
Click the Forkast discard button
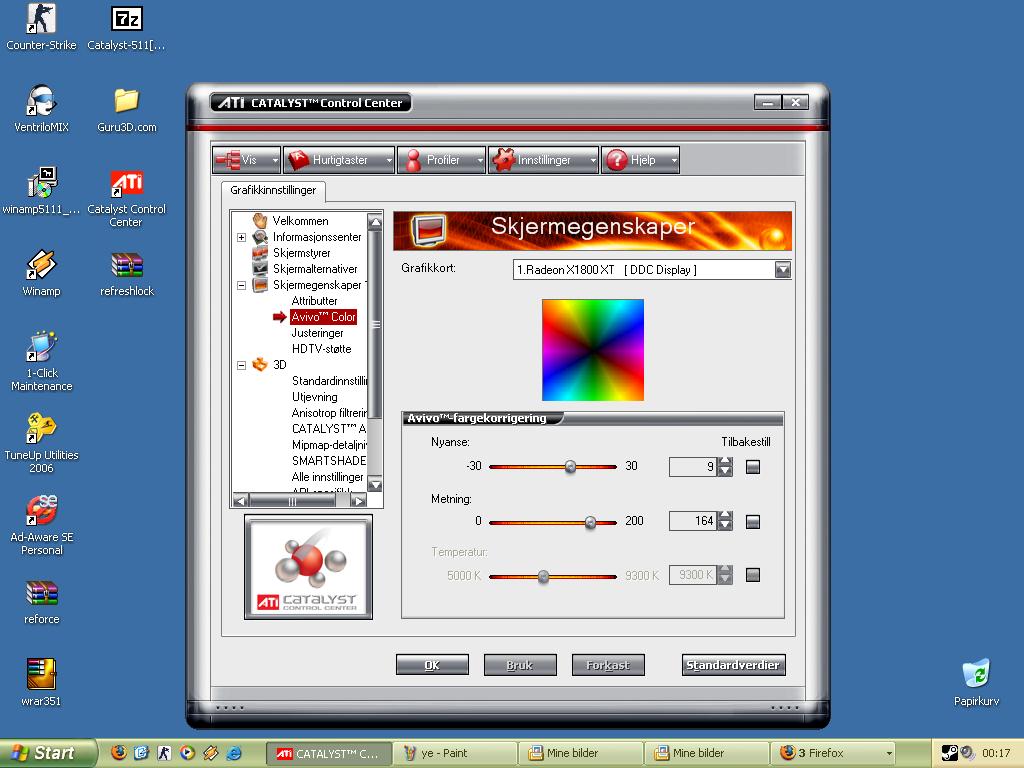pyautogui.click(x=608, y=665)
